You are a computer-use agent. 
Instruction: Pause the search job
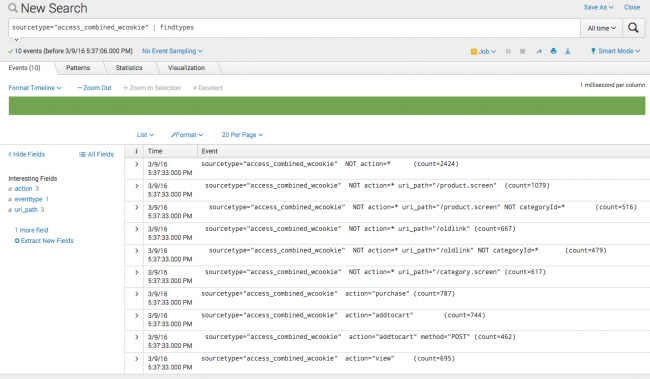[x=508, y=51]
